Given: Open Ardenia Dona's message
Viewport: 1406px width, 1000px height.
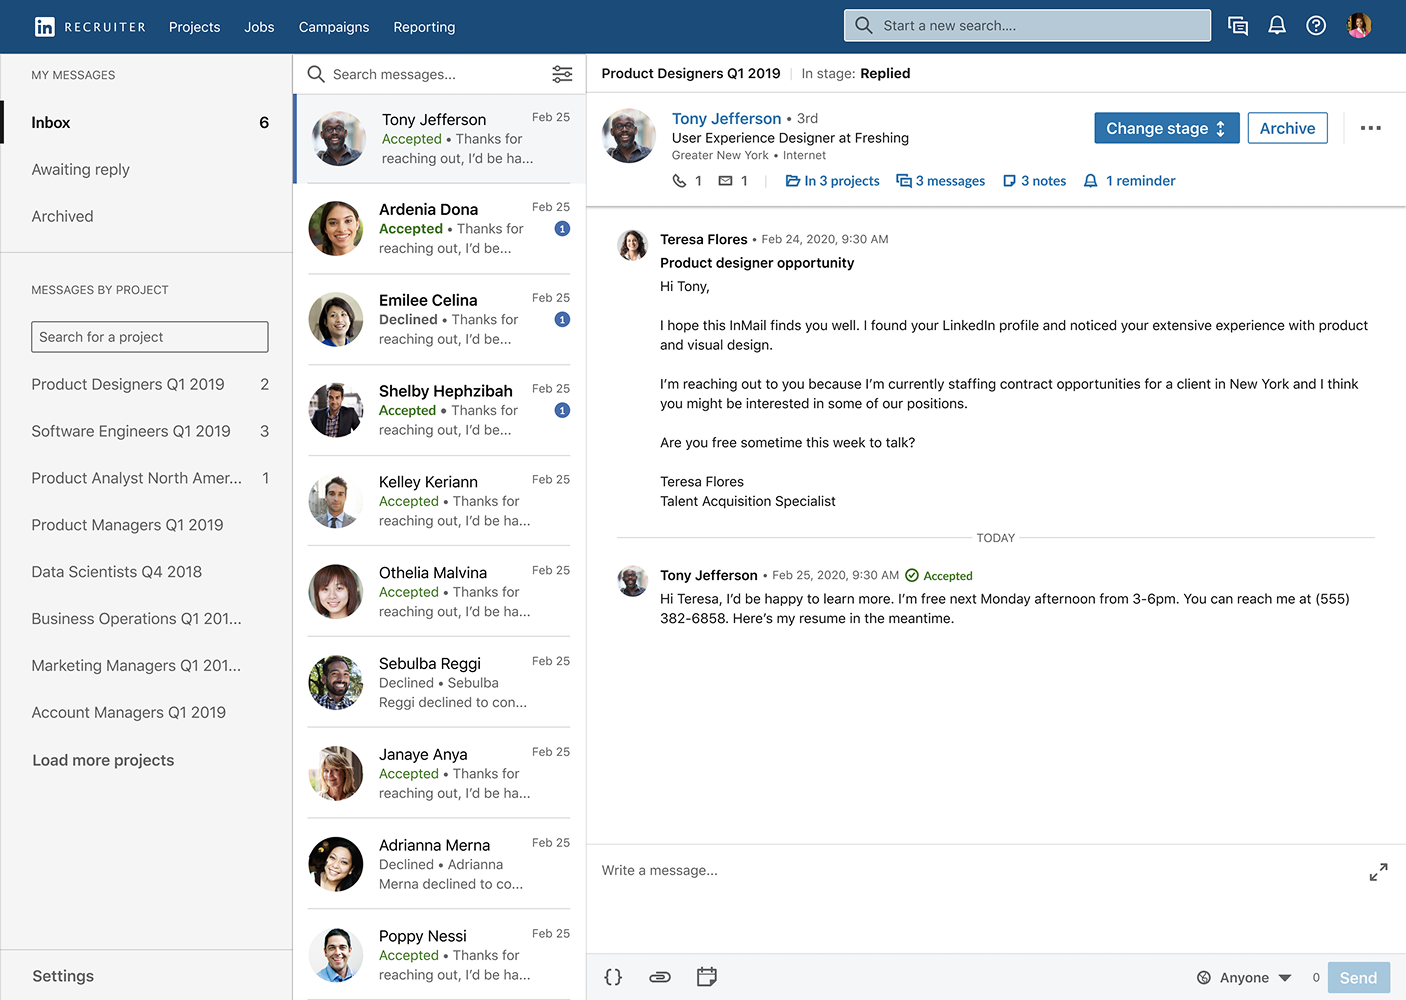Looking at the screenshot, I should [440, 229].
